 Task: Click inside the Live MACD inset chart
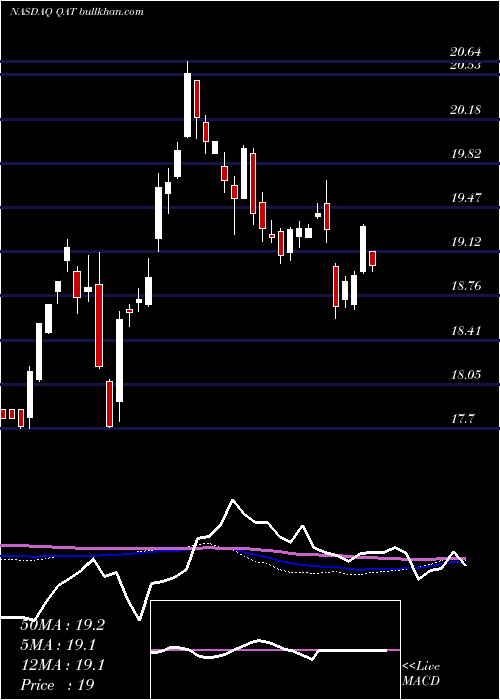275,650
